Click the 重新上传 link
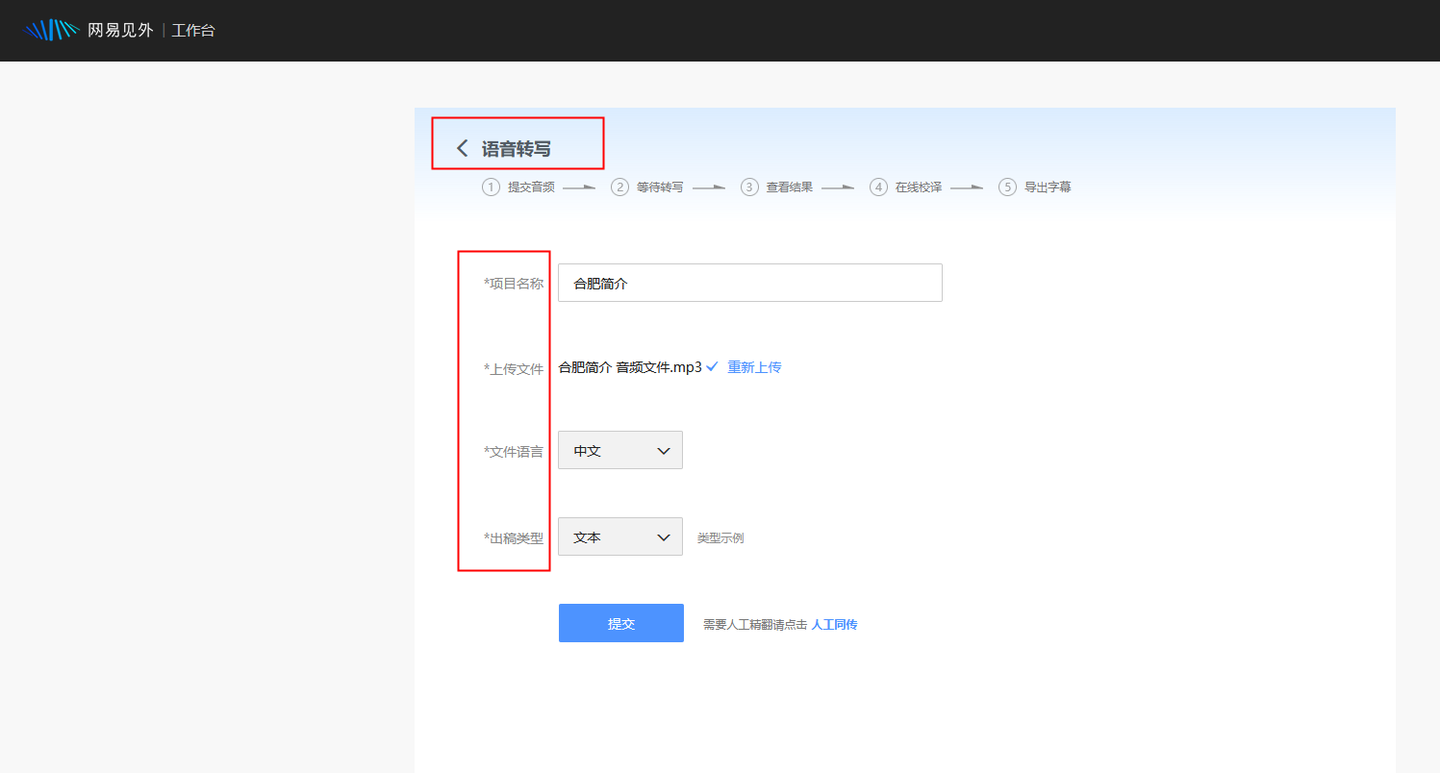The width and height of the screenshot is (1440, 773). pos(754,367)
